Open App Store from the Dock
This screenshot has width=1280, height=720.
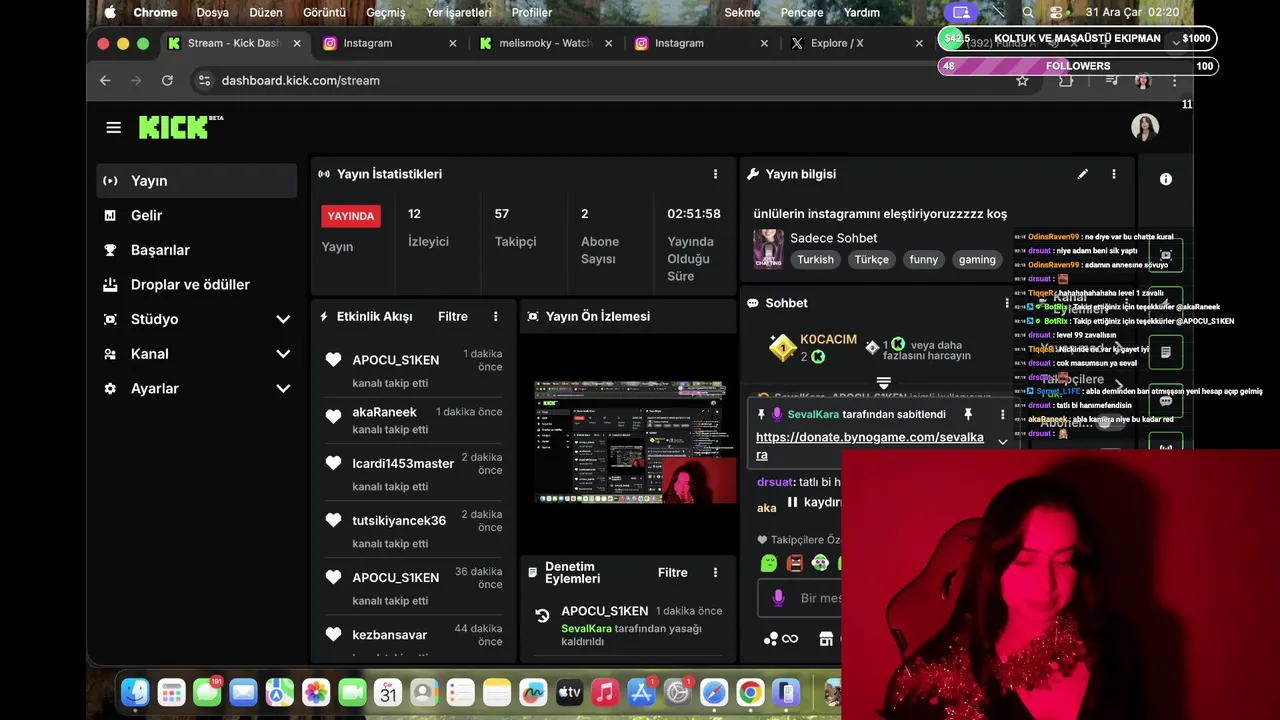[x=641, y=692]
